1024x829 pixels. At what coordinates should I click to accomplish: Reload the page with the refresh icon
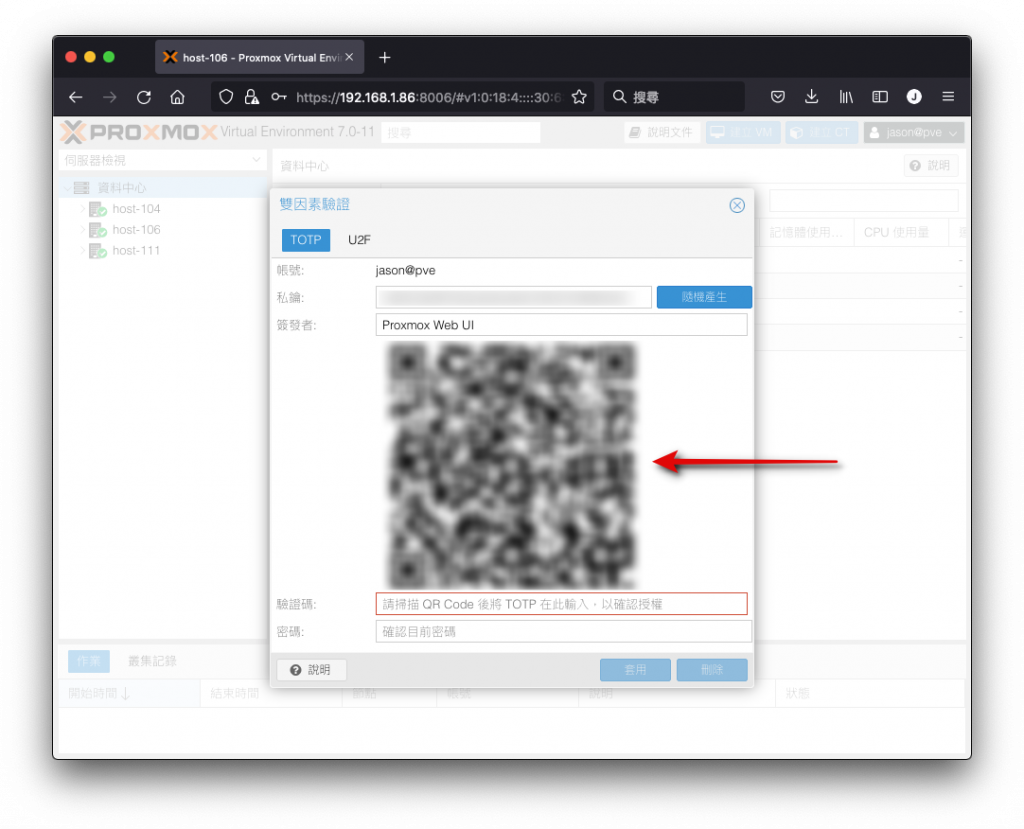pos(144,97)
